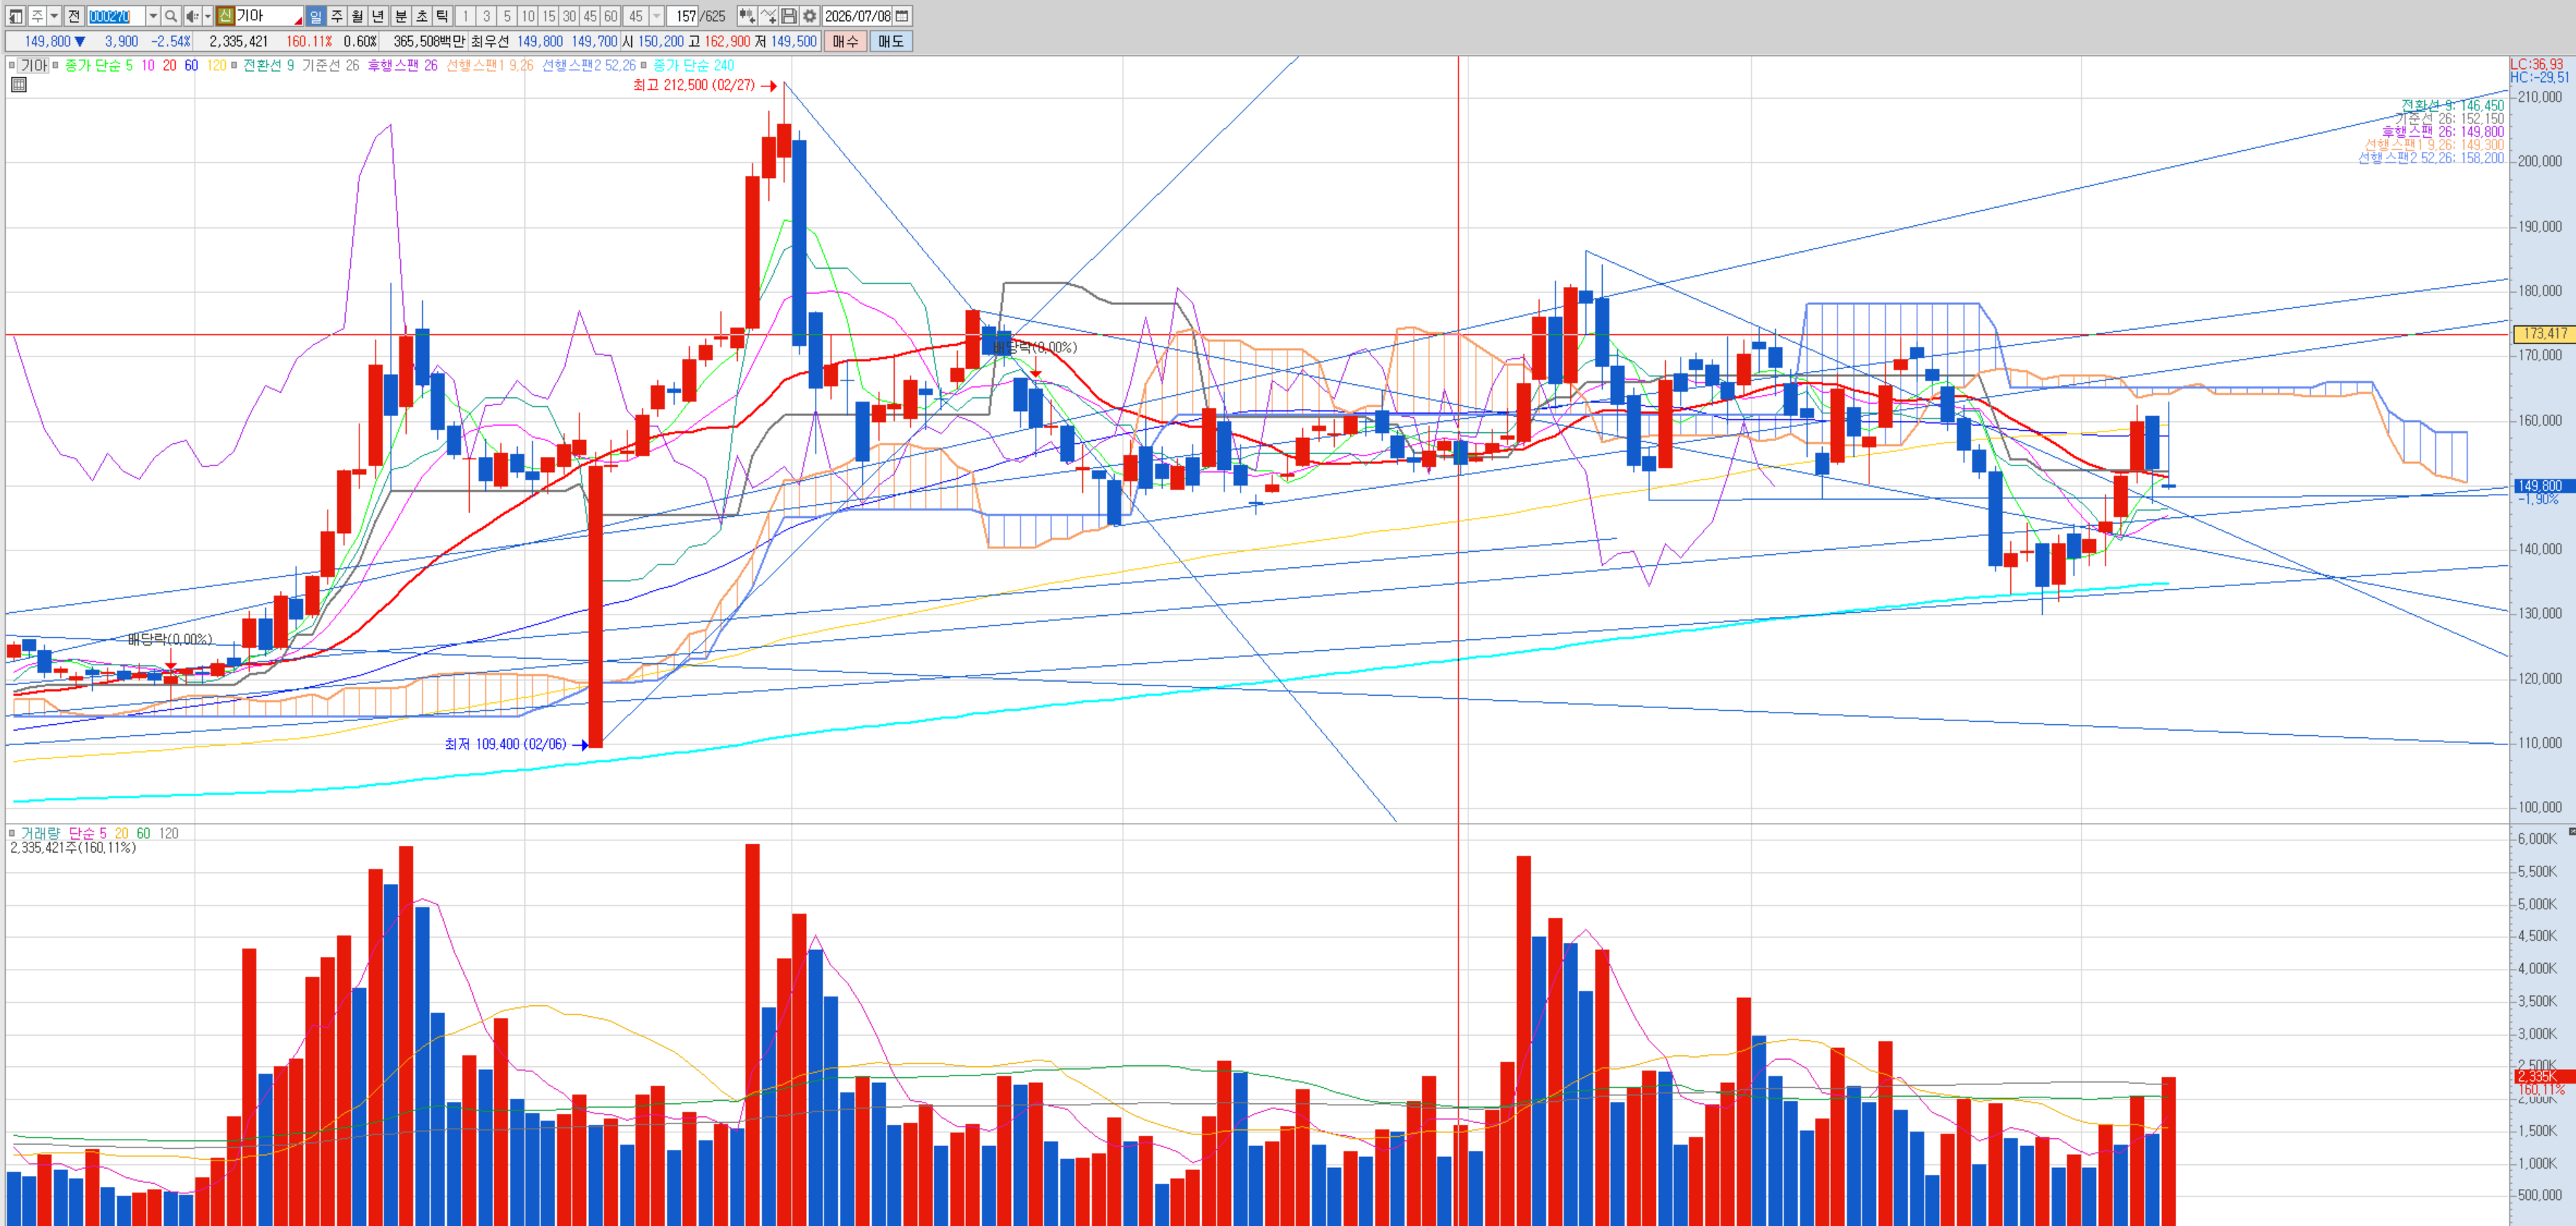This screenshot has height=1226, width=2576.
Task: Click the 후행스팬 26 legend label
Action: point(402,66)
